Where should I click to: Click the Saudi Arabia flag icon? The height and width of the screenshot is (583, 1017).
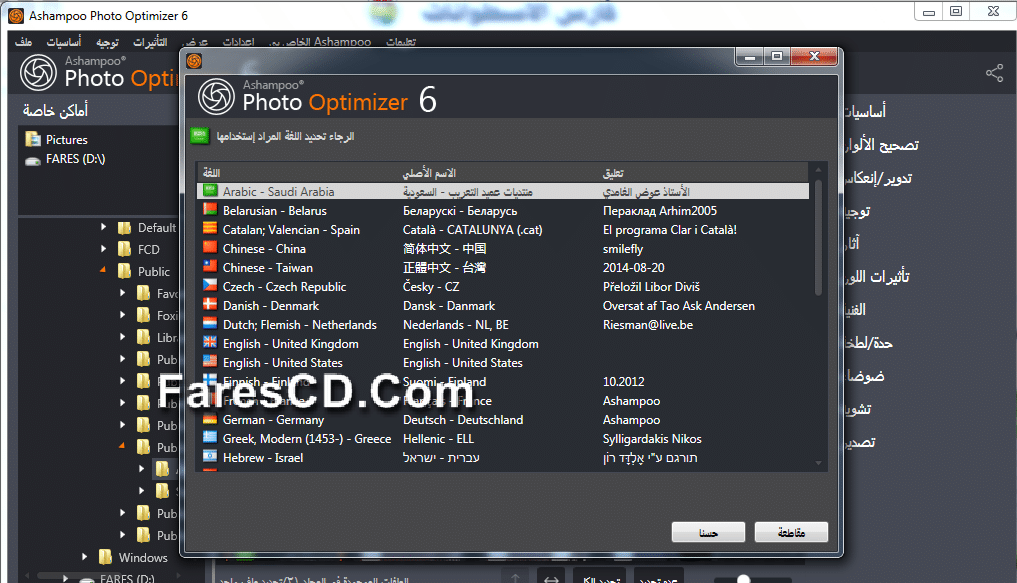[x=209, y=191]
